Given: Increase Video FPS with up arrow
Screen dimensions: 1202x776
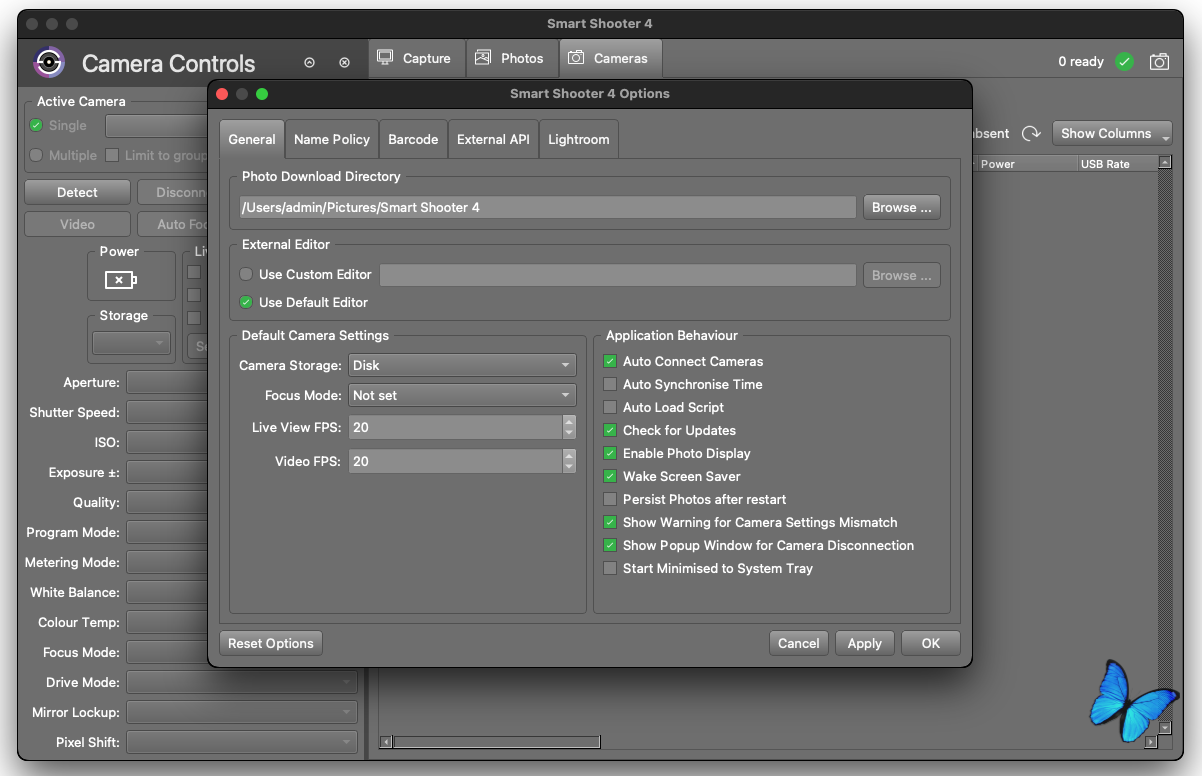Looking at the screenshot, I should (569, 455).
